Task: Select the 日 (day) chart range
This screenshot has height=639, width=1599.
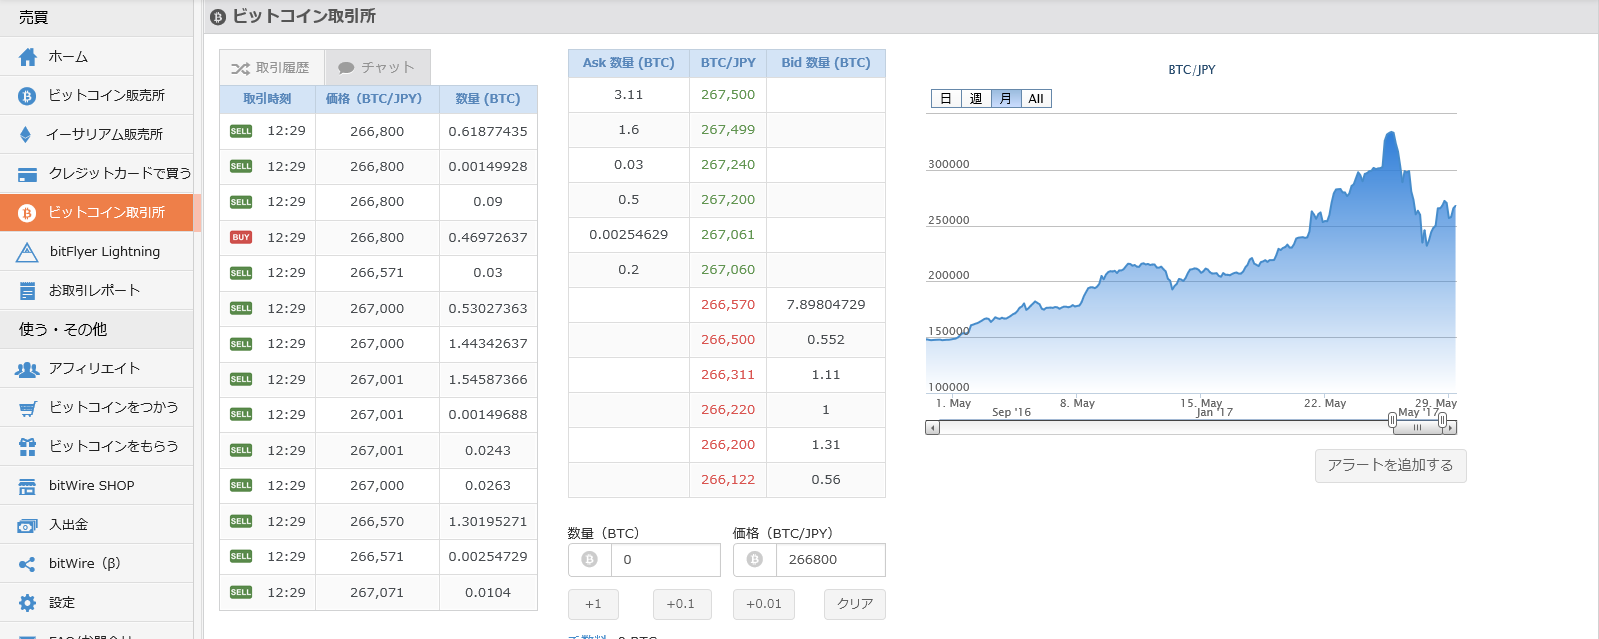Action: [x=946, y=99]
